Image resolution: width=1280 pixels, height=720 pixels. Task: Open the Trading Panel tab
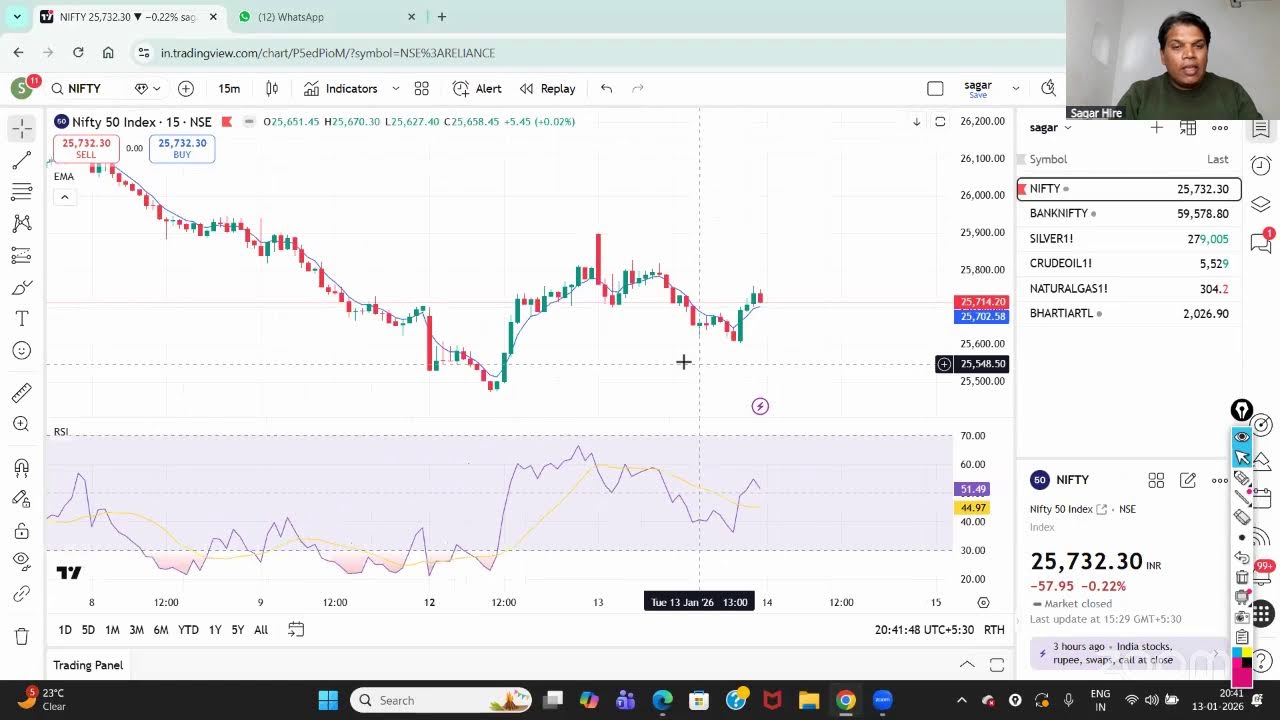(x=88, y=665)
